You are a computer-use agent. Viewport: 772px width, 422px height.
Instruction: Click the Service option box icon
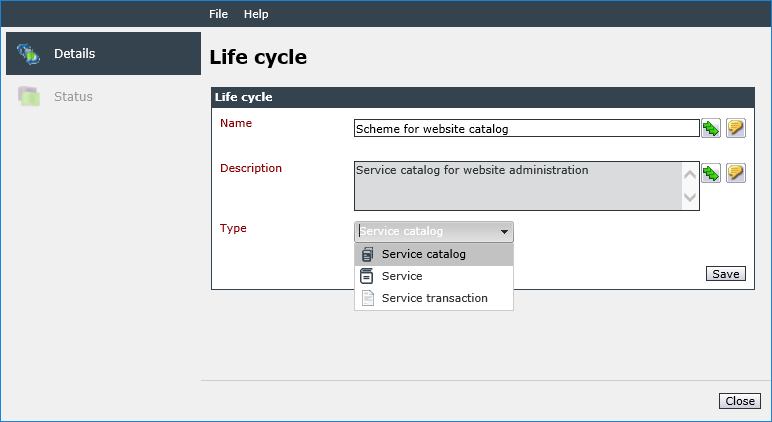point(366,276)
